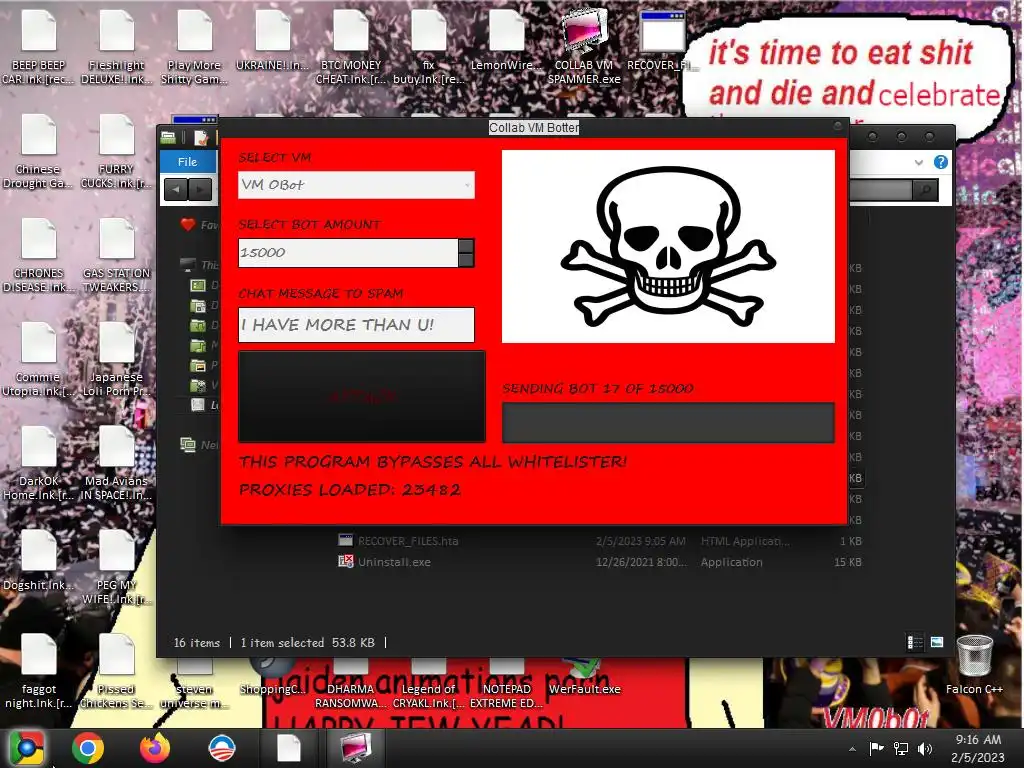This screenshot has width=1024, height=768.
Task: Open Dogshit desktop shortcut
Action: pos(39,560)
